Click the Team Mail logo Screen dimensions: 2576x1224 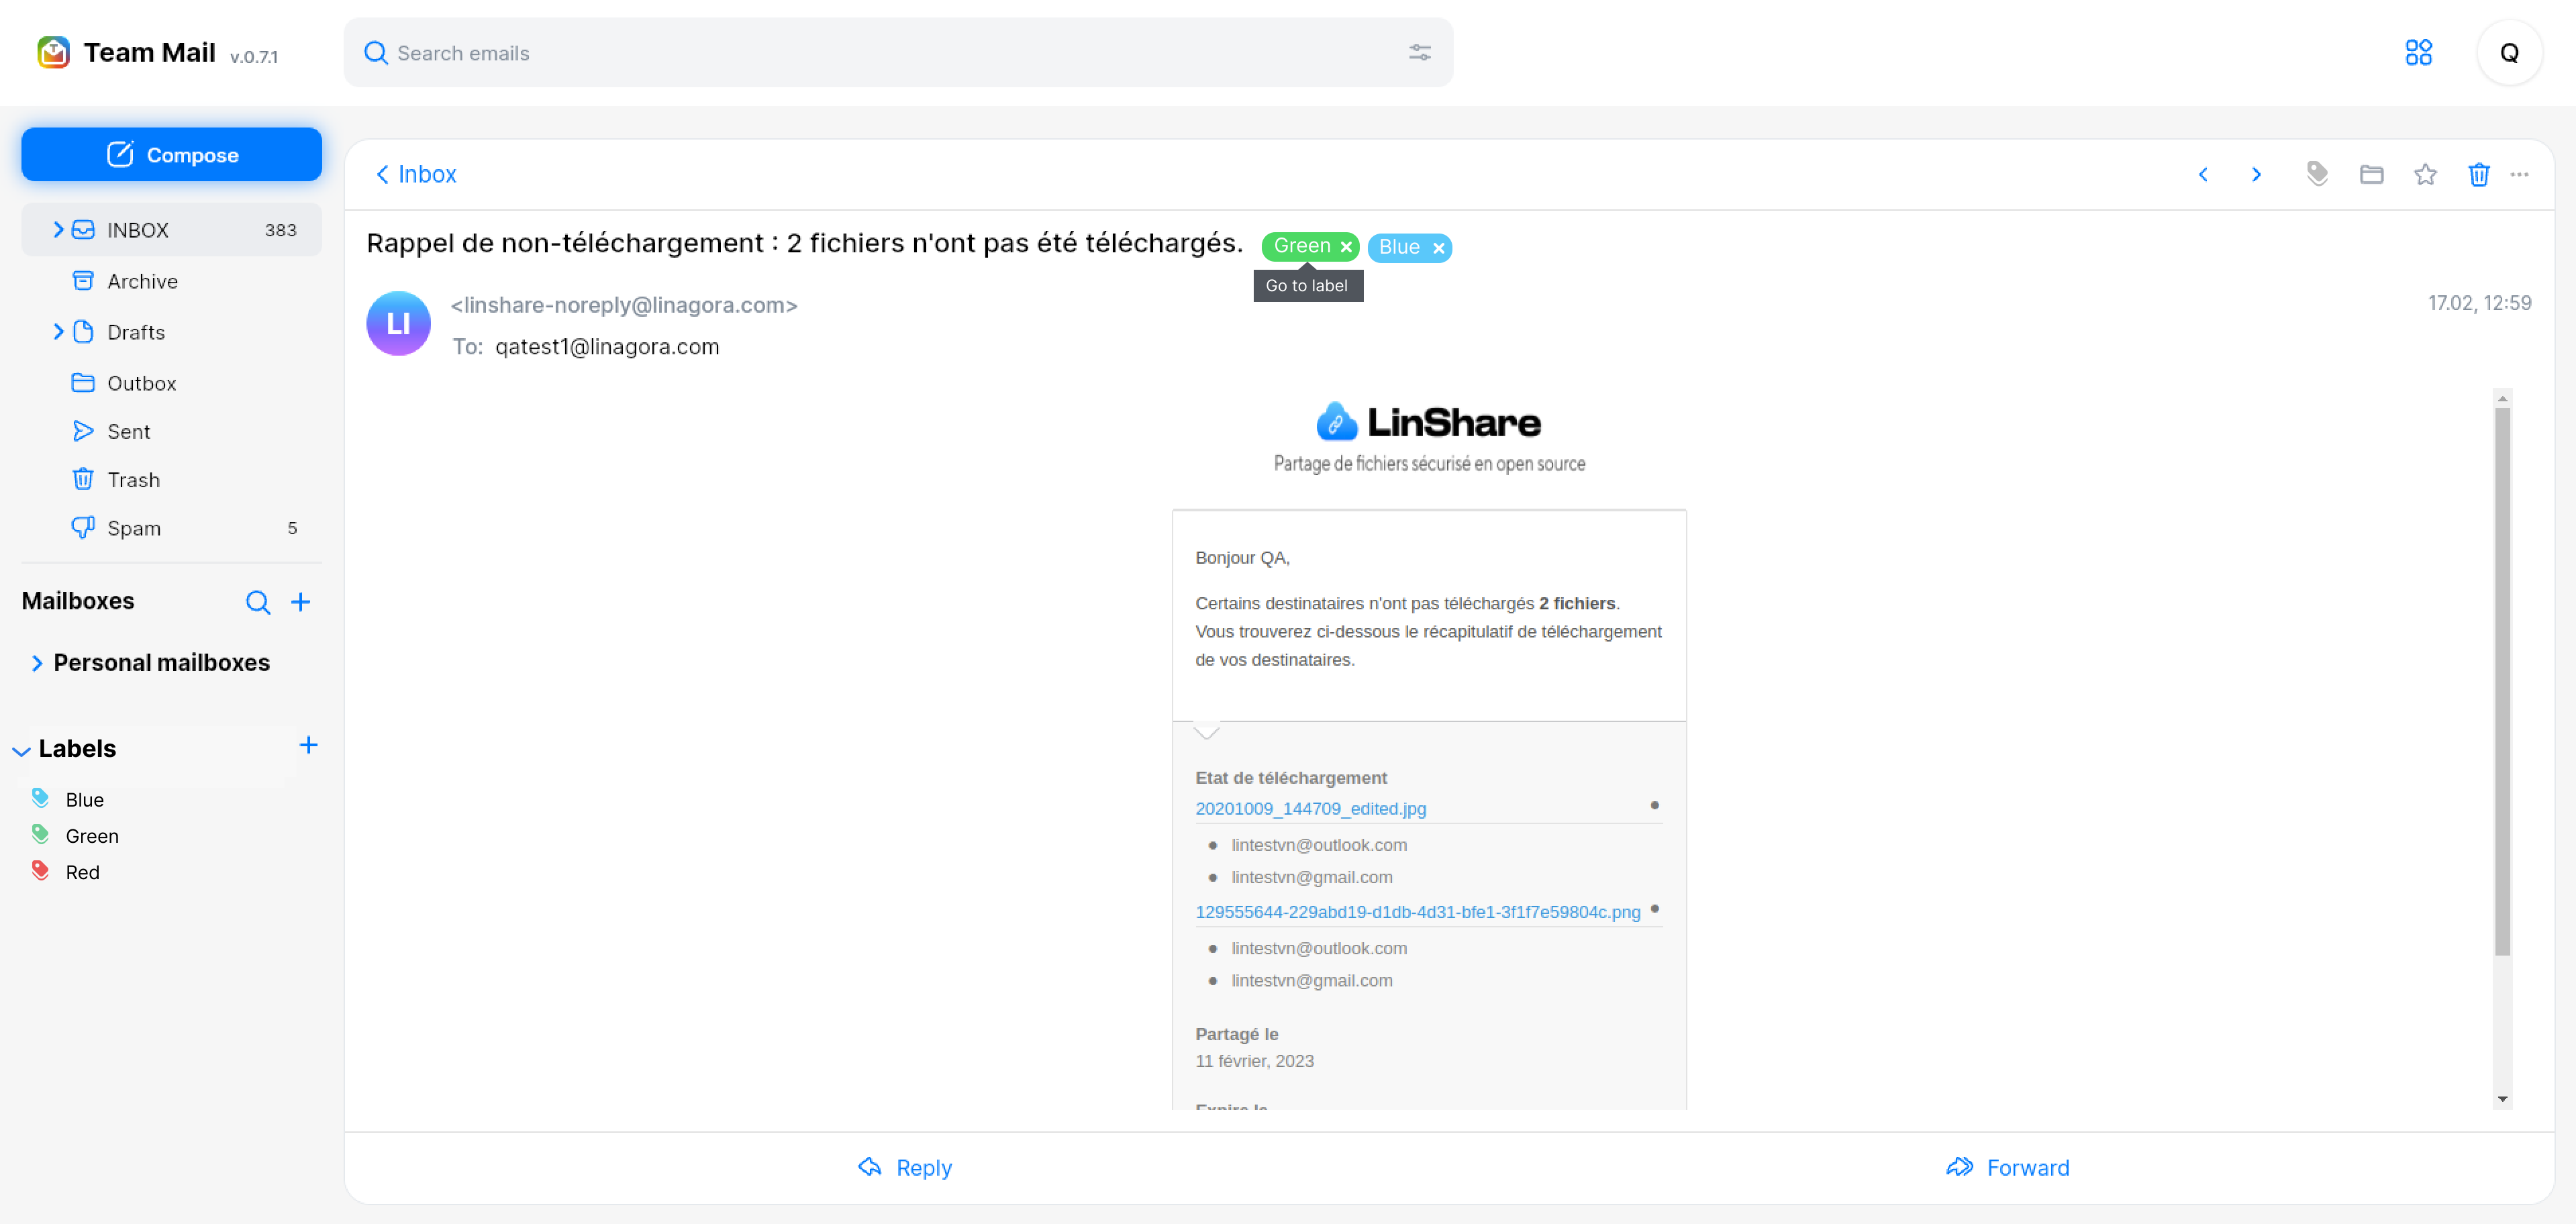point(53,52)
